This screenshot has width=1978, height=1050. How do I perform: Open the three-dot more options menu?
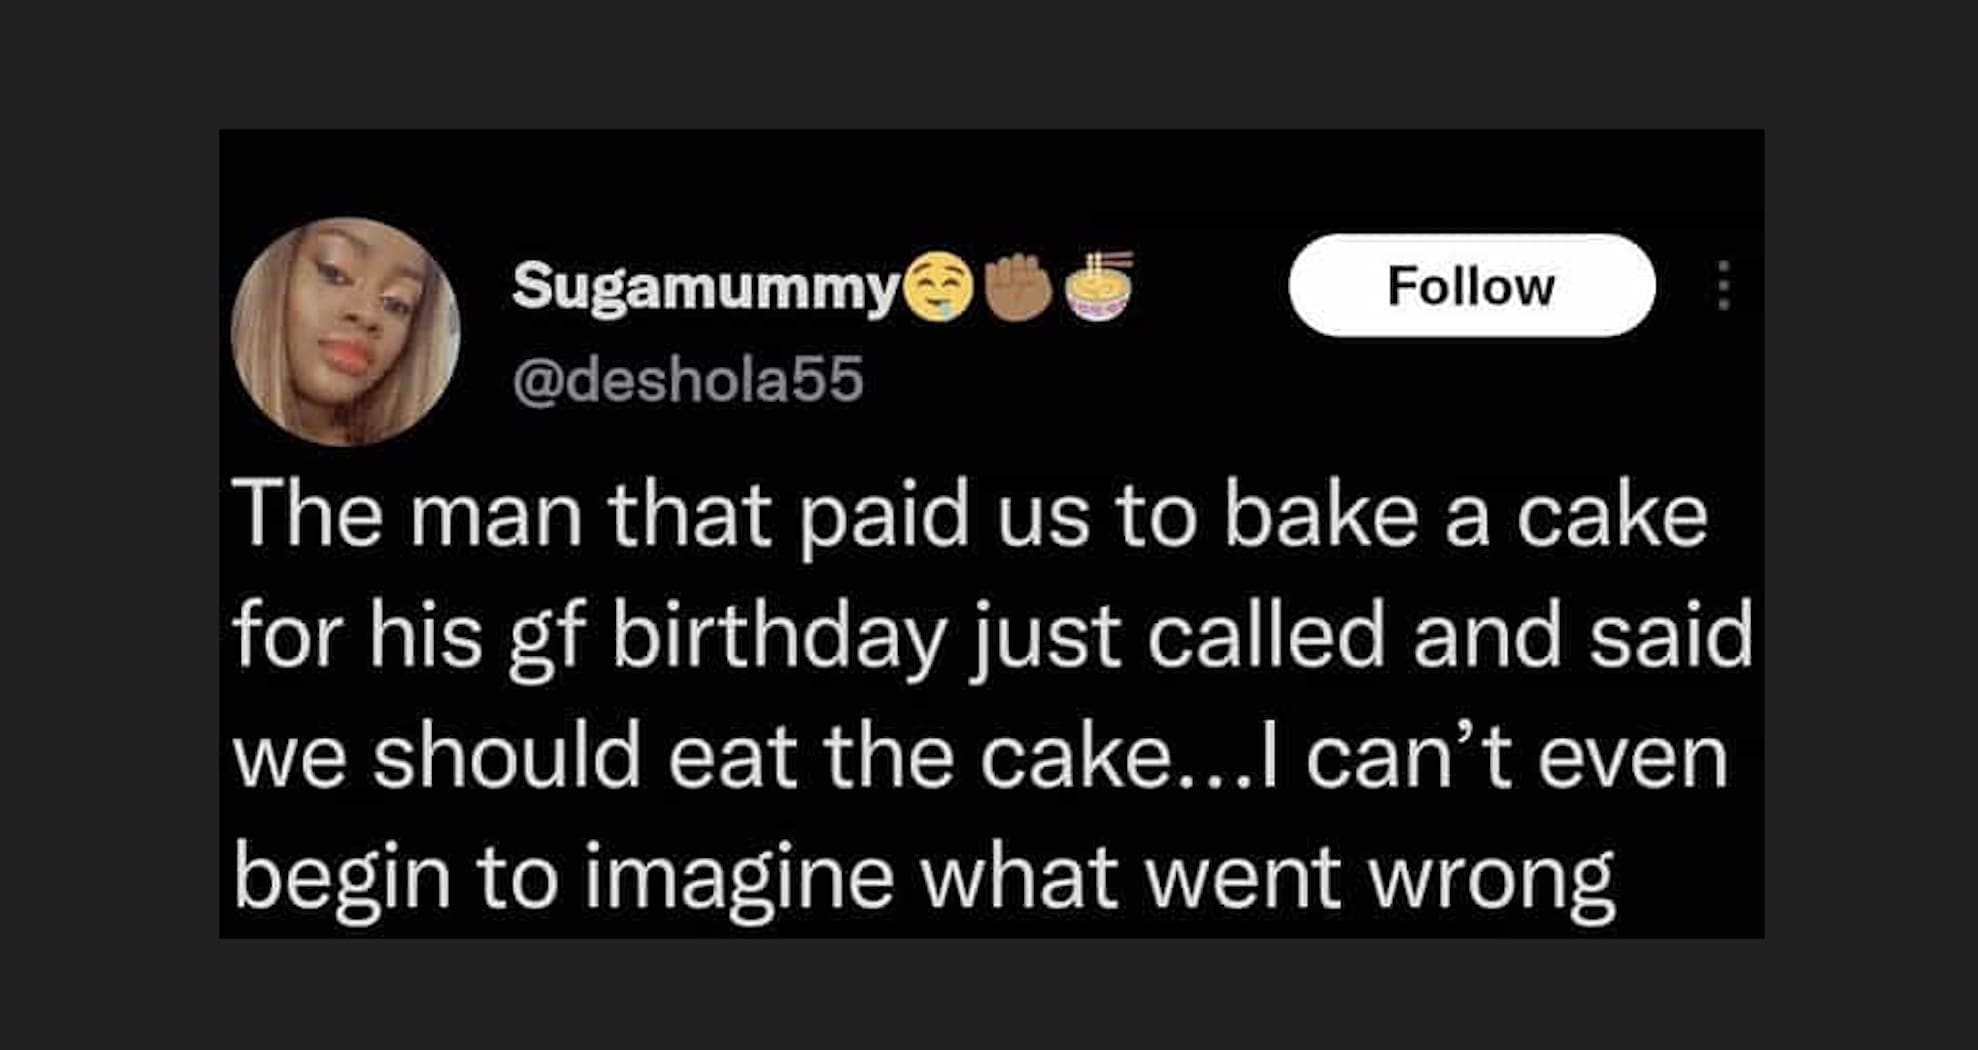point(1723,286)
